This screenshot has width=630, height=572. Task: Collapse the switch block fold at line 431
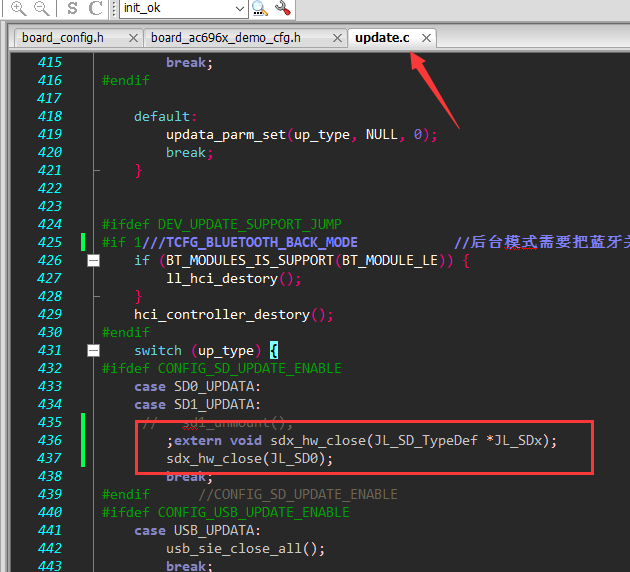click(x=93, y=351)
